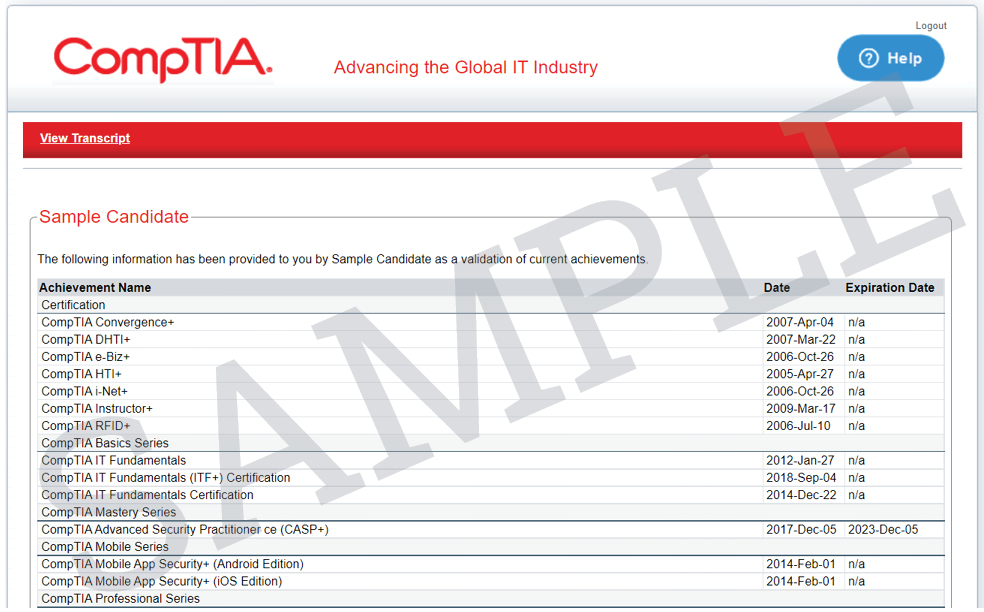Click the Certification group row
The image size is (984, 612).
pyautogui.click(x=491, y=305)
